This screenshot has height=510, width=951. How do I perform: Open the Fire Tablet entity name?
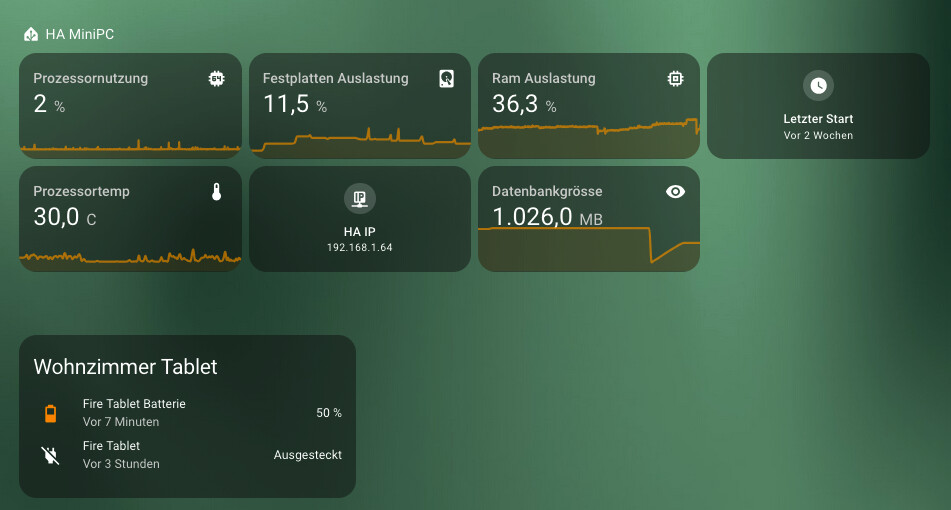111,446
